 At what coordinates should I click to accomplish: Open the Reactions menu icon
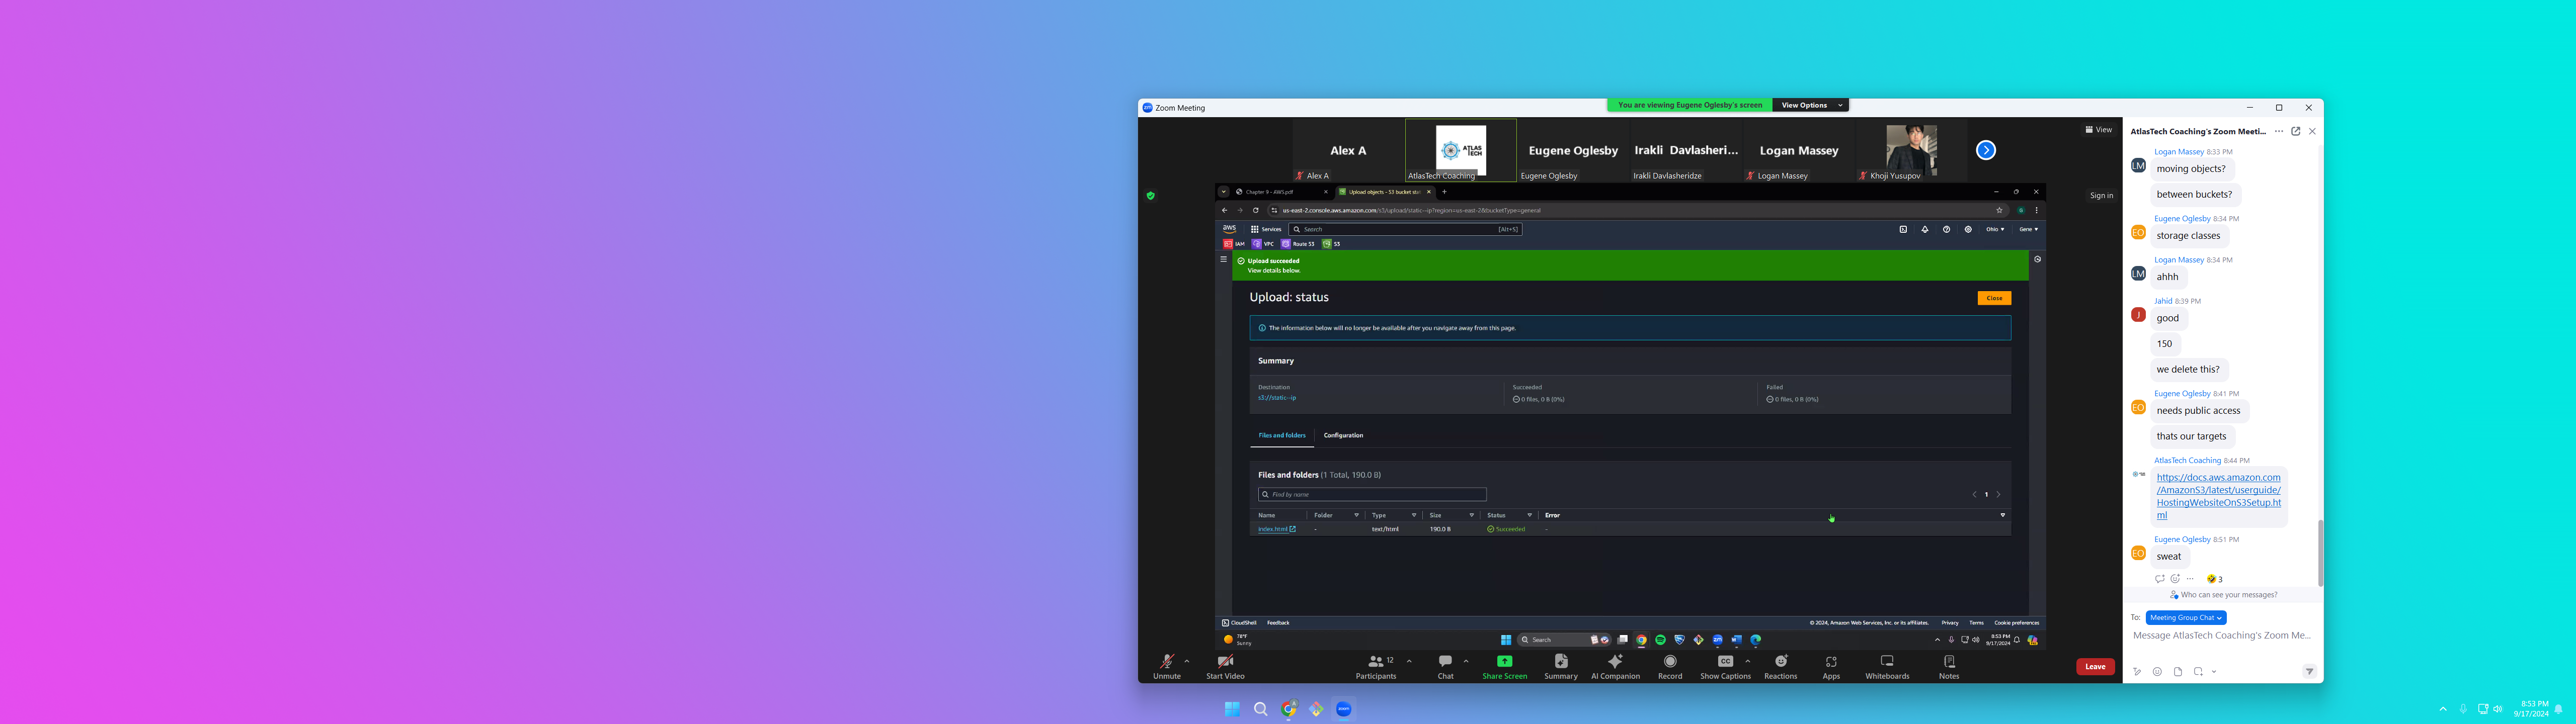1780,662
